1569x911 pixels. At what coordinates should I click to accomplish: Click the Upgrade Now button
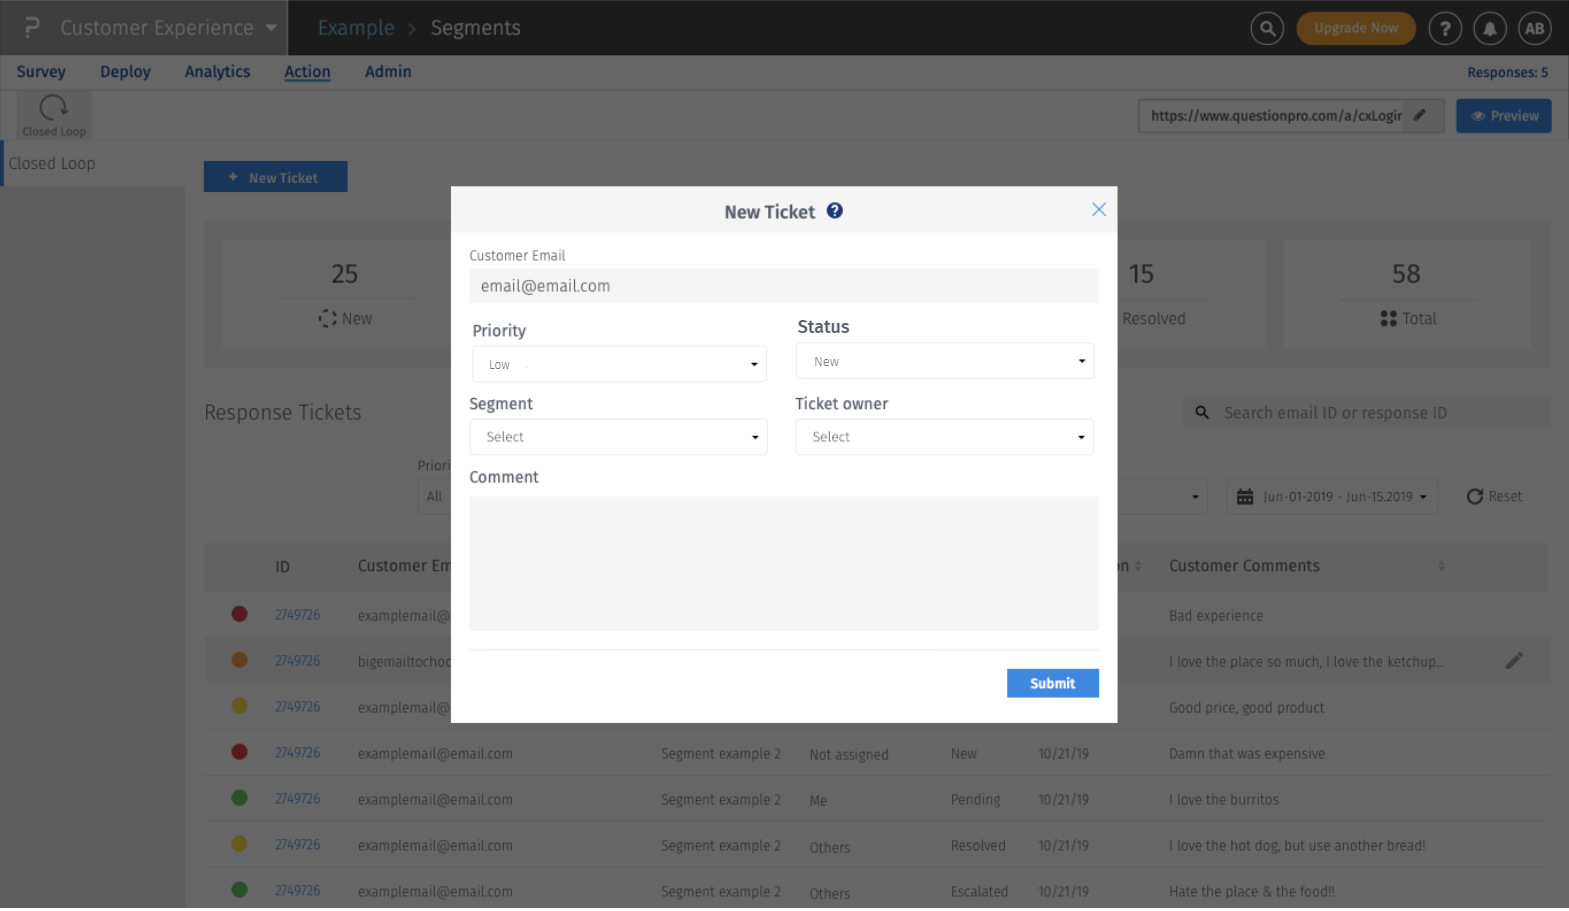[x=1356, y=28]
